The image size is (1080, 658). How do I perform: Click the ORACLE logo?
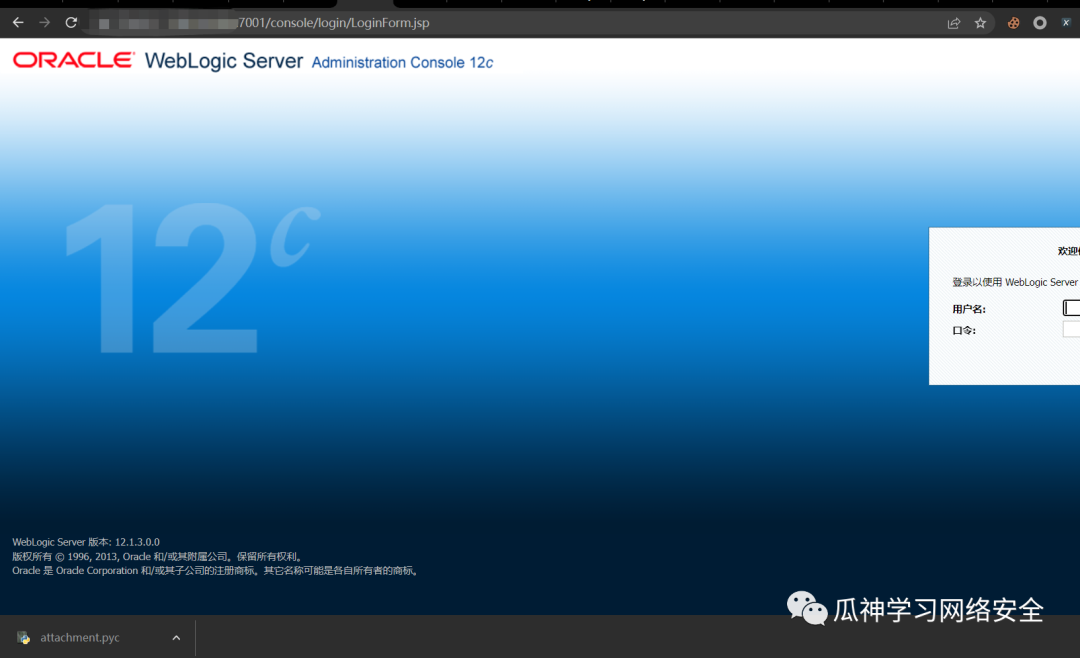point(74,61)
